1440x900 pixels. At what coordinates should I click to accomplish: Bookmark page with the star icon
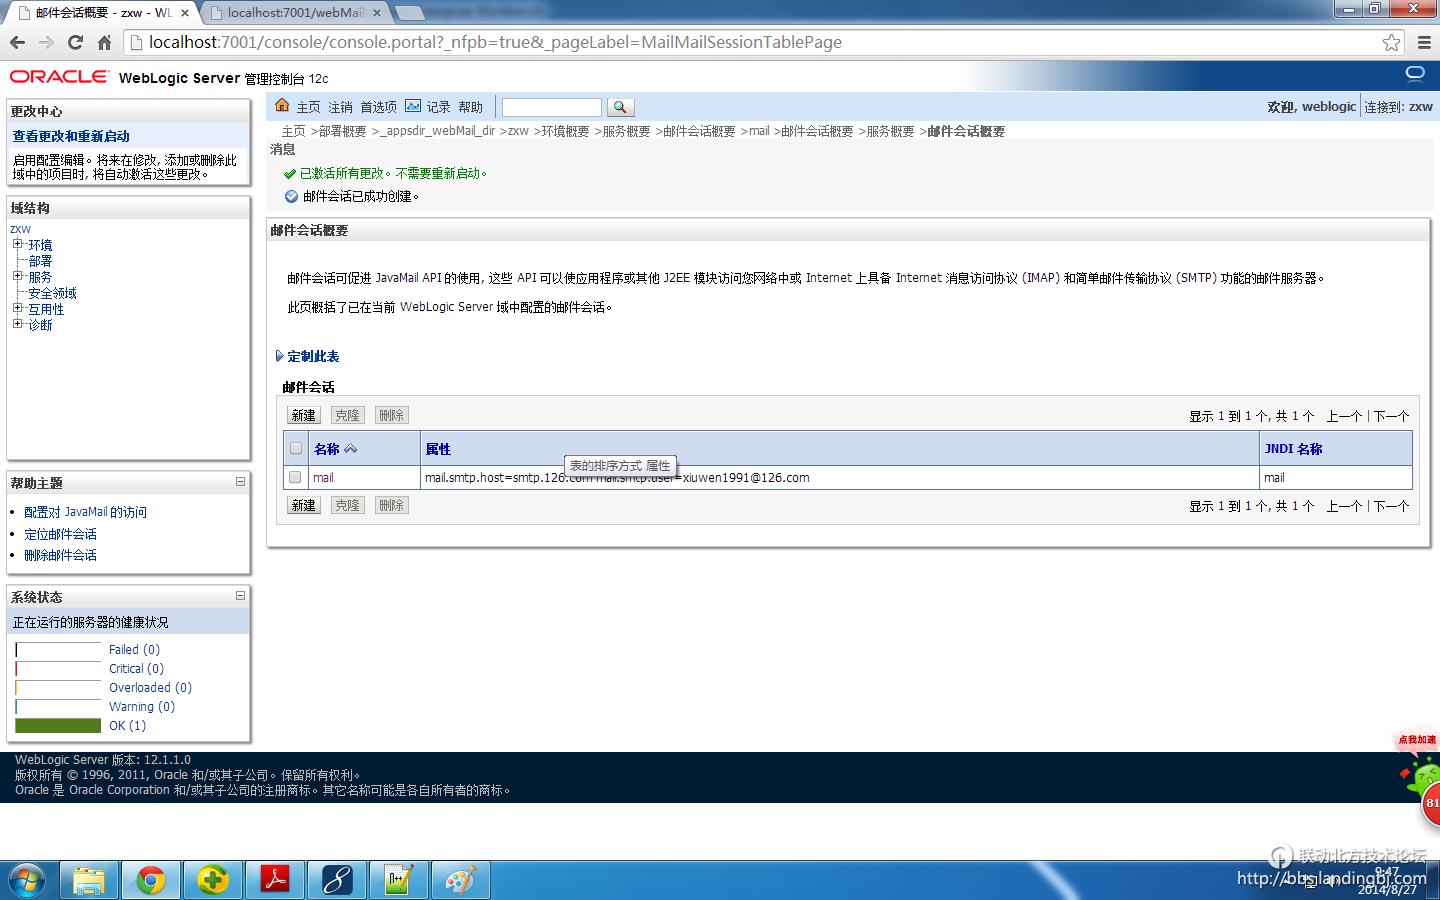coord(1391,42)
